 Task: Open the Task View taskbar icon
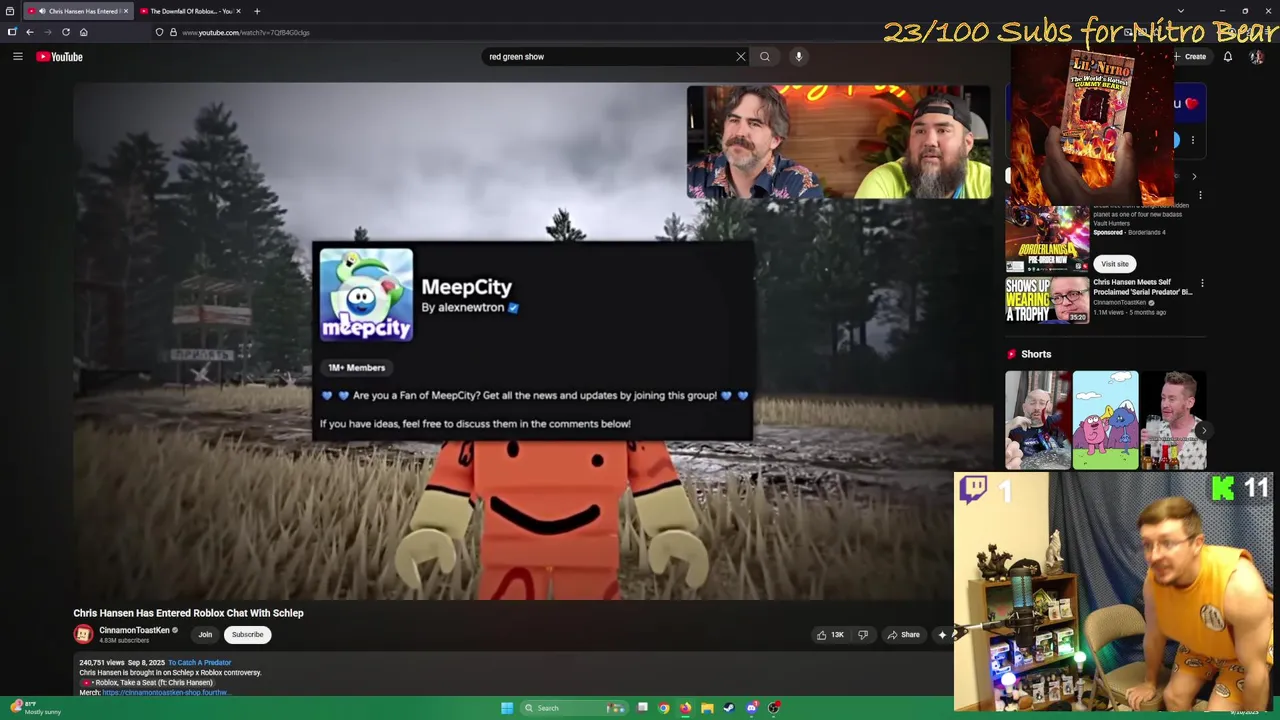[x=642, y=708]
